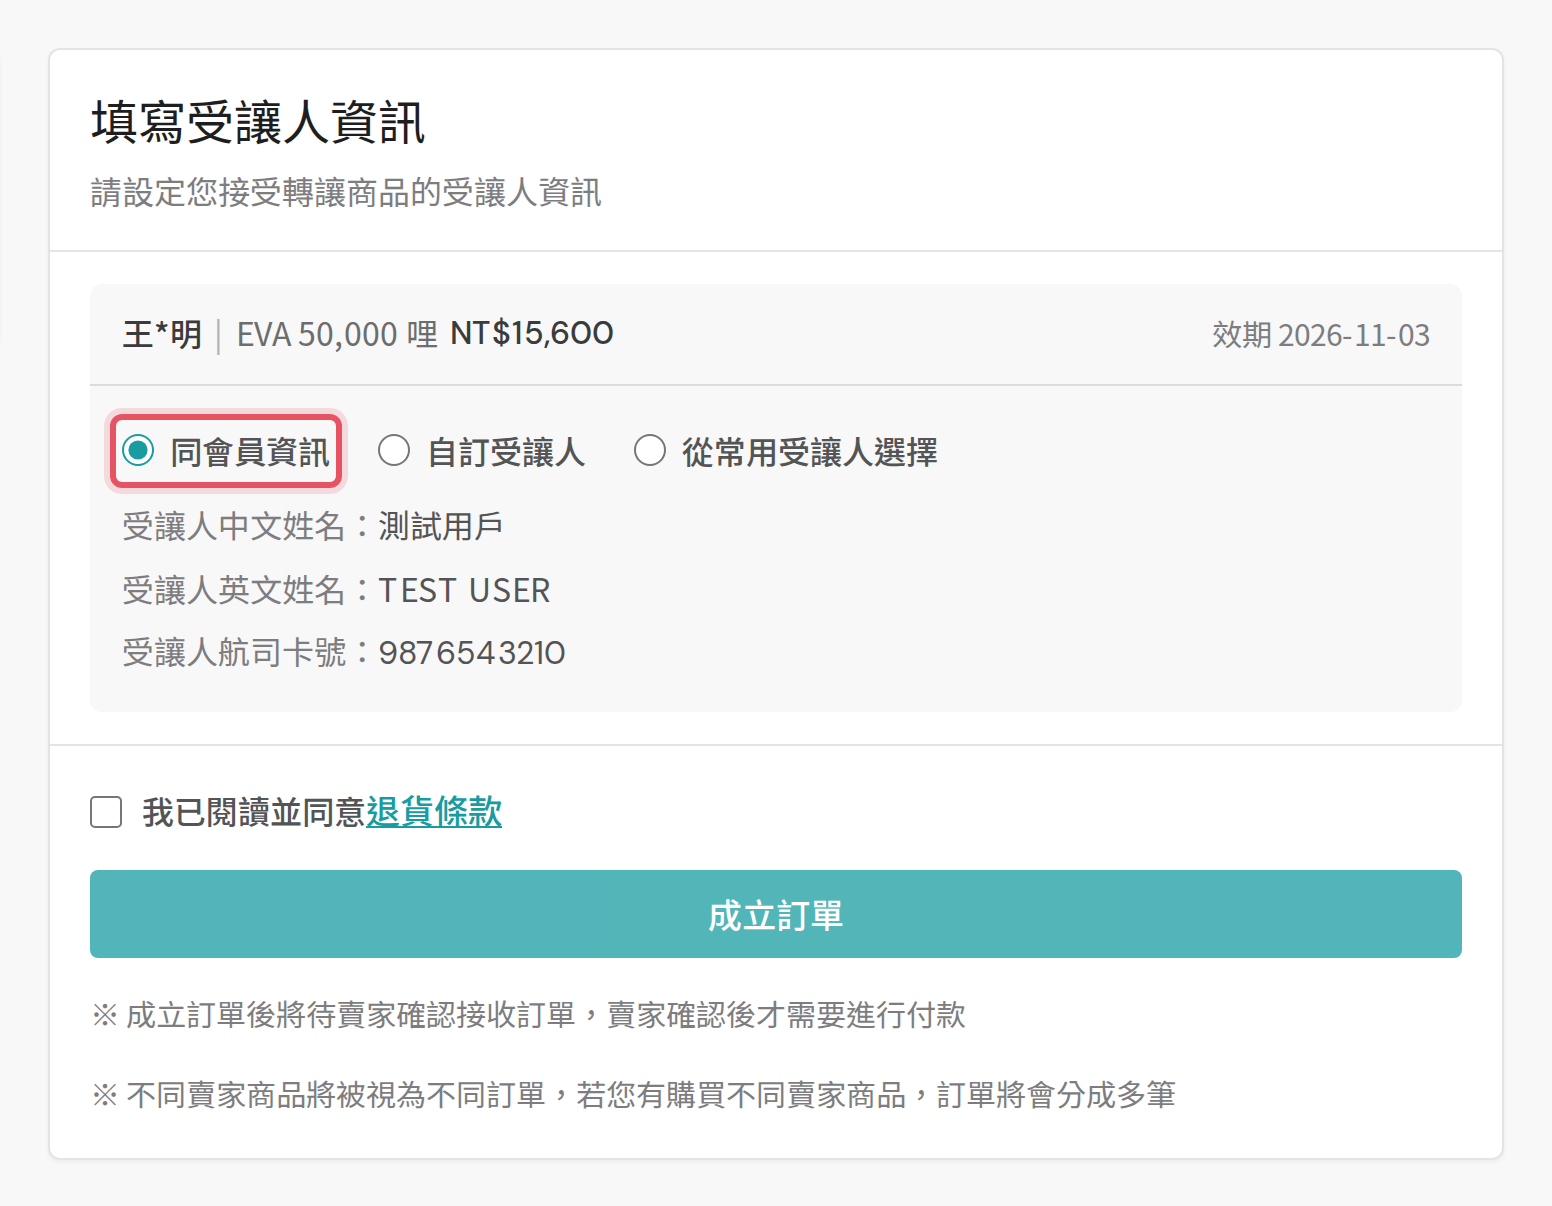Open the 退貨條款 link
The image size is (1552, 1206).
[x=434, y=812]
